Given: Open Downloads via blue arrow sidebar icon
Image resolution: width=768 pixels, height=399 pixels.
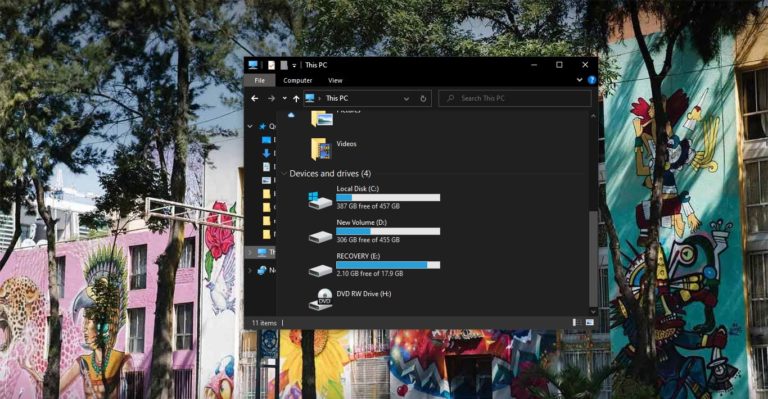Looking at the screenshot, I should tap(266, 153).
